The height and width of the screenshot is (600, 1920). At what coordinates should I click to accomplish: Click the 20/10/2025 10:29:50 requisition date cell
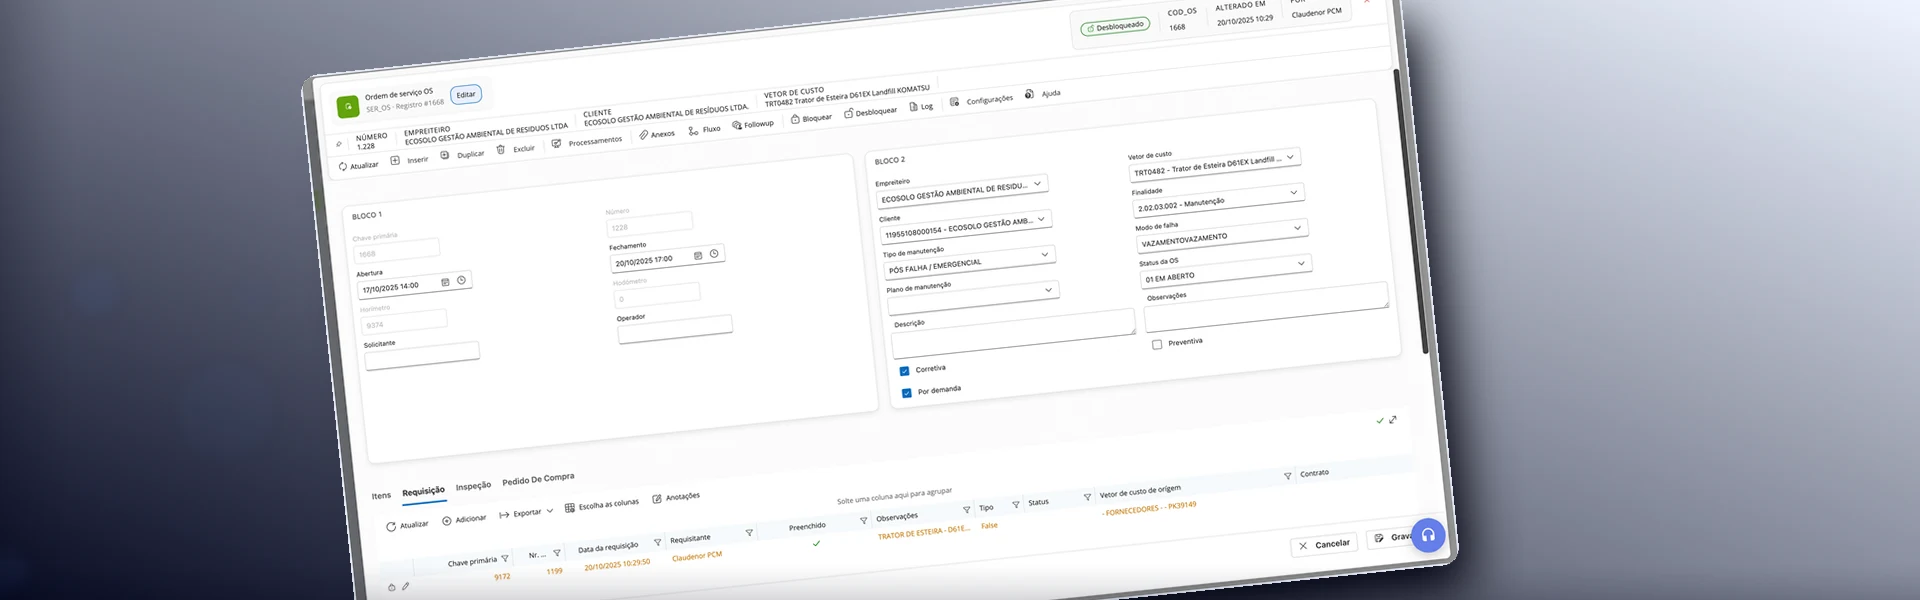tap(617, 564)
